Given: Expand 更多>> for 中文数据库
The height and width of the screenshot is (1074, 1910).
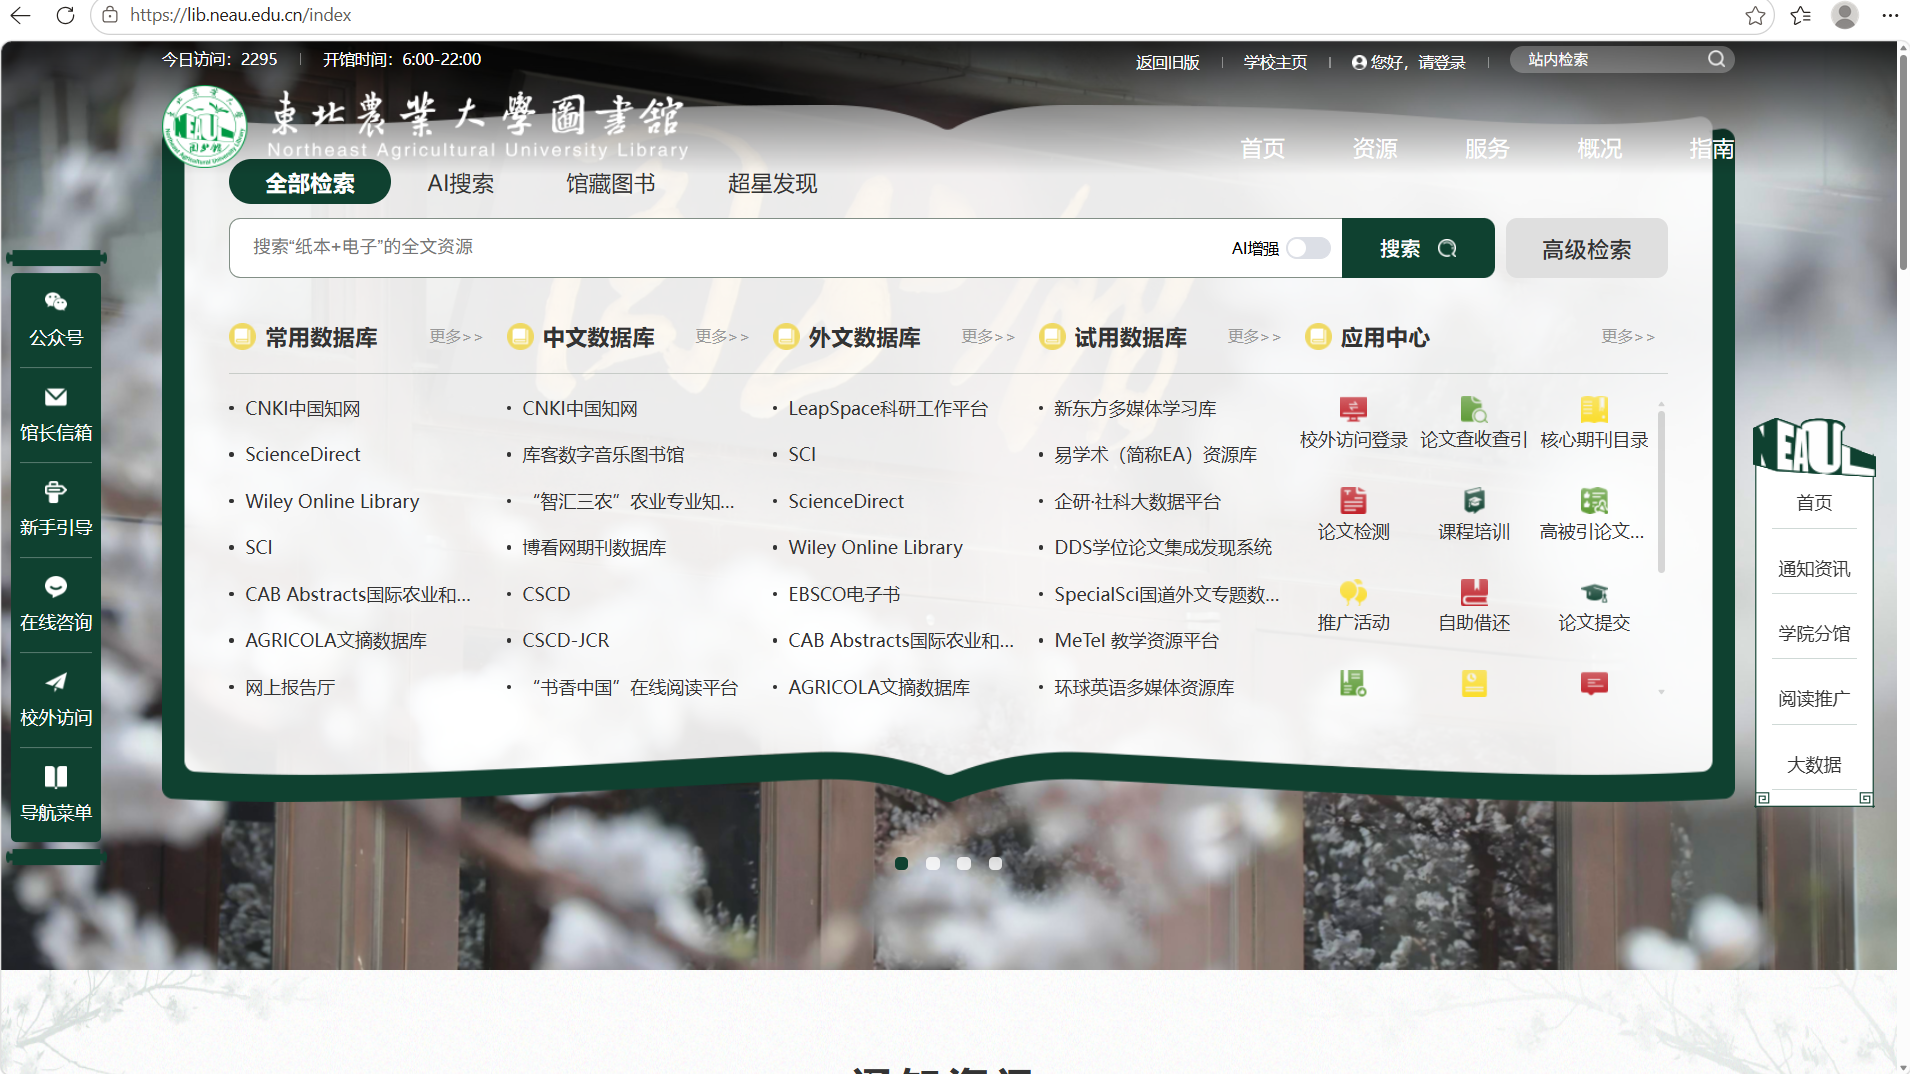Looking at the screenshot, I should [x=722, y=337].
